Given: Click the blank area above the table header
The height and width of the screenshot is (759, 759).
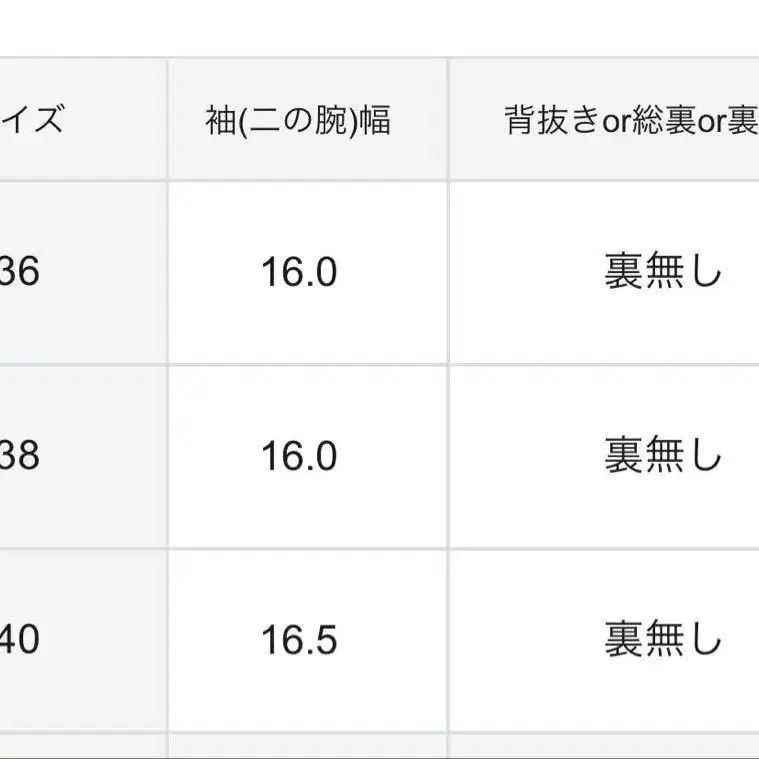Looking at the screenshot, I should (380, 28).
